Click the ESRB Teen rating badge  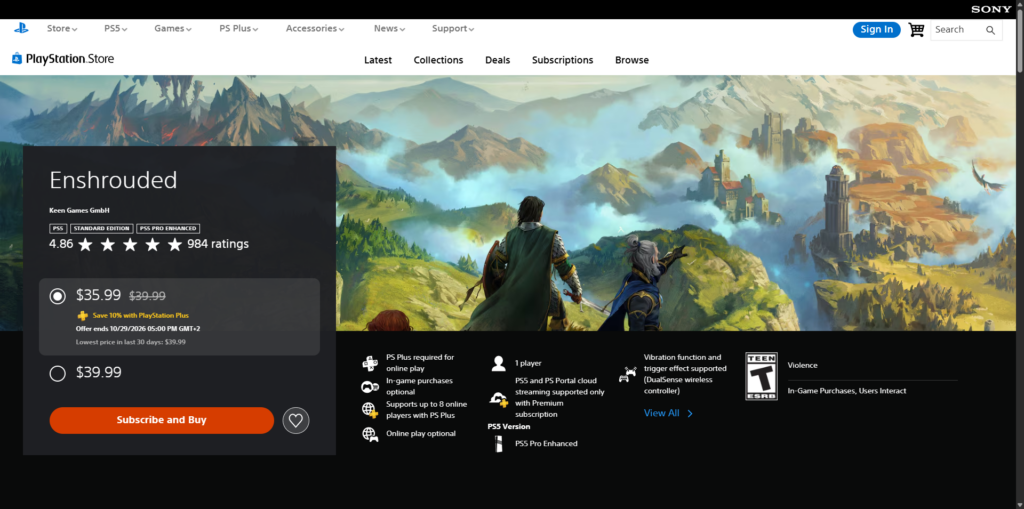761,376
